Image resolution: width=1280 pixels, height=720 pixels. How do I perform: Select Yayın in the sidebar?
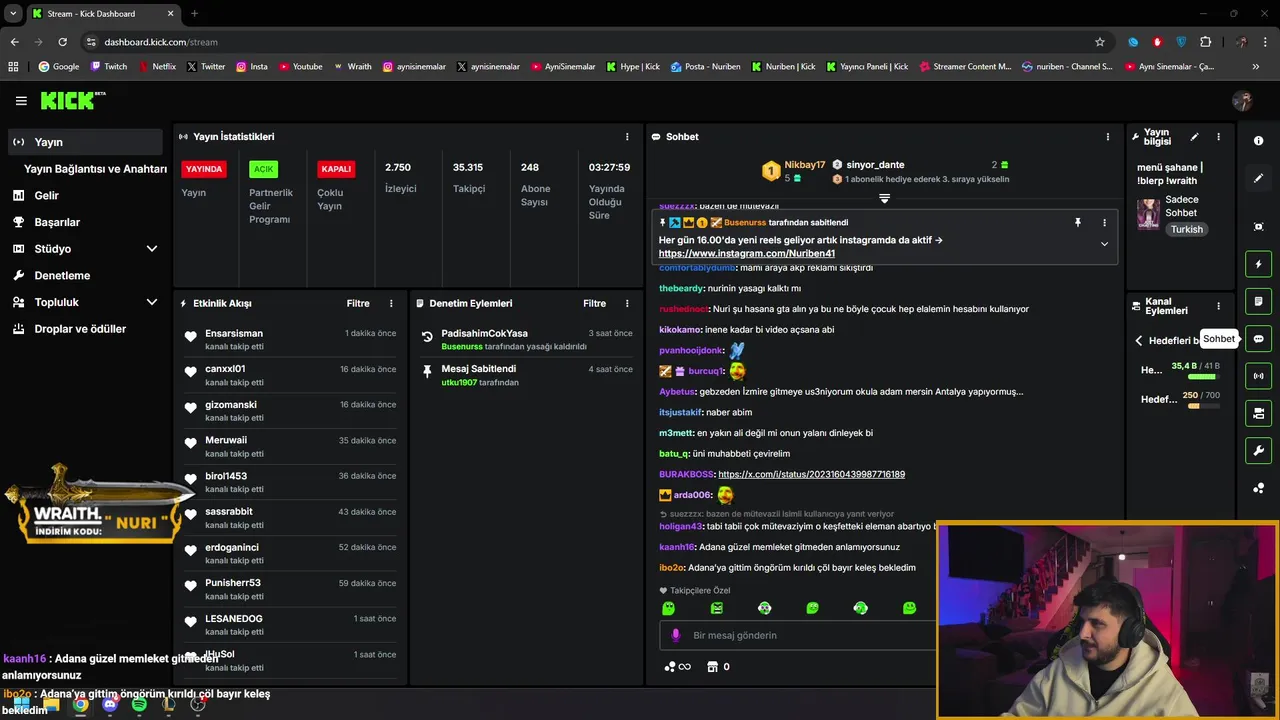[x=85, y=142]
